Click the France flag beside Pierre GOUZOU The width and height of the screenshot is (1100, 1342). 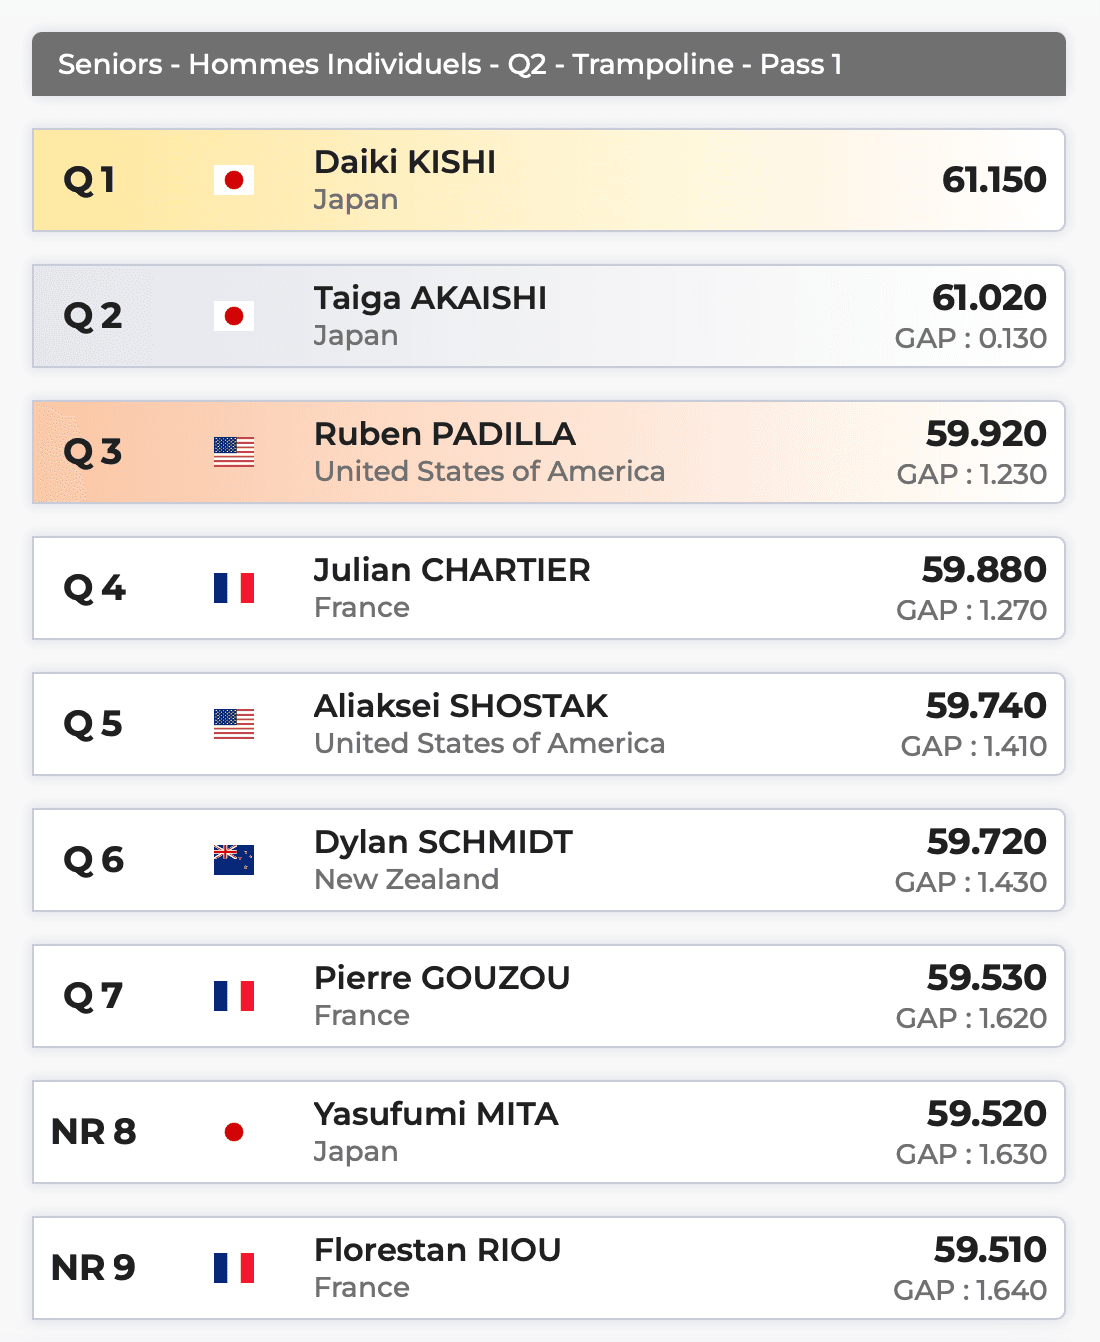[234, 996]
